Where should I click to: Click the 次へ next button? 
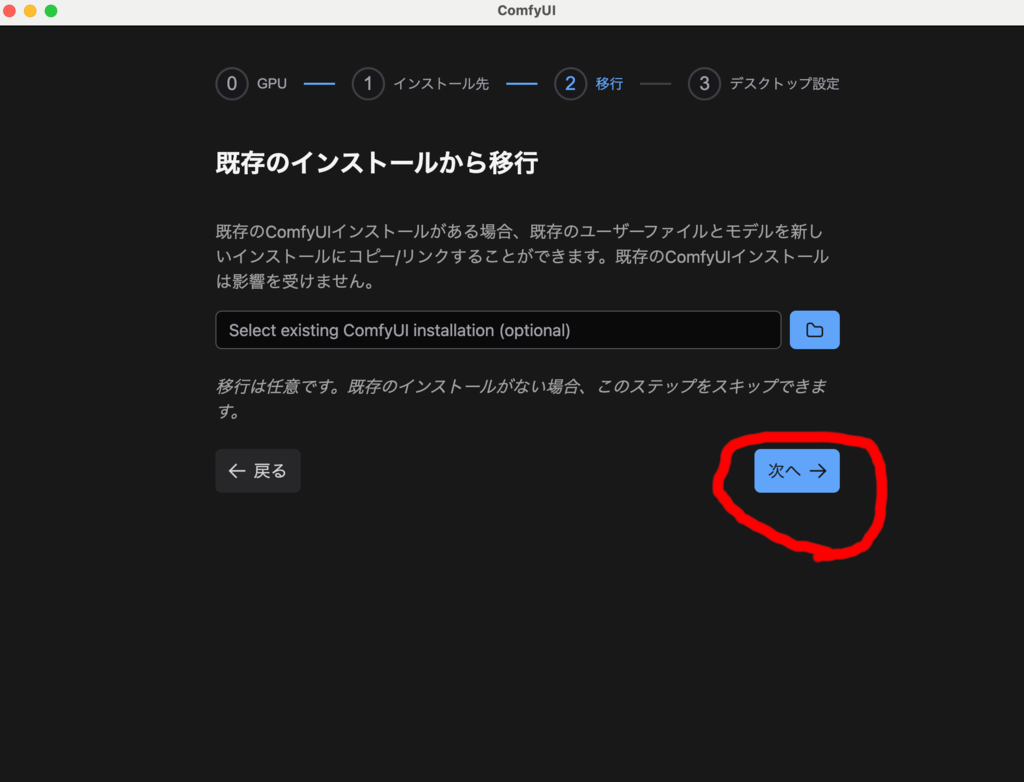click(x=797, y=470)
